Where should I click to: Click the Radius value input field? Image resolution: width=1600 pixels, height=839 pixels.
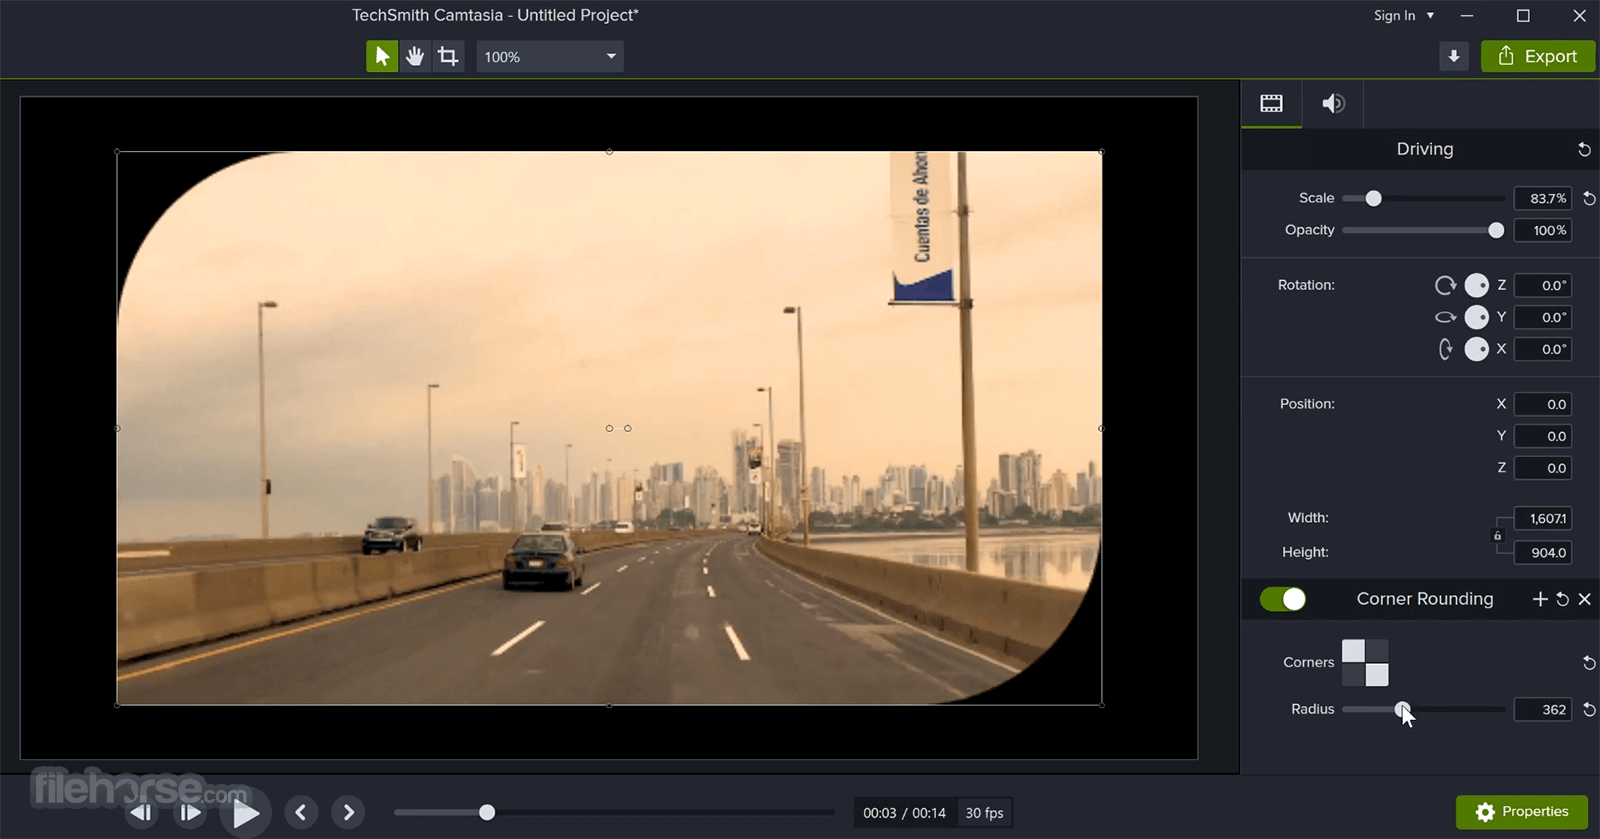pyautogui.click(x=1543, y=710)
